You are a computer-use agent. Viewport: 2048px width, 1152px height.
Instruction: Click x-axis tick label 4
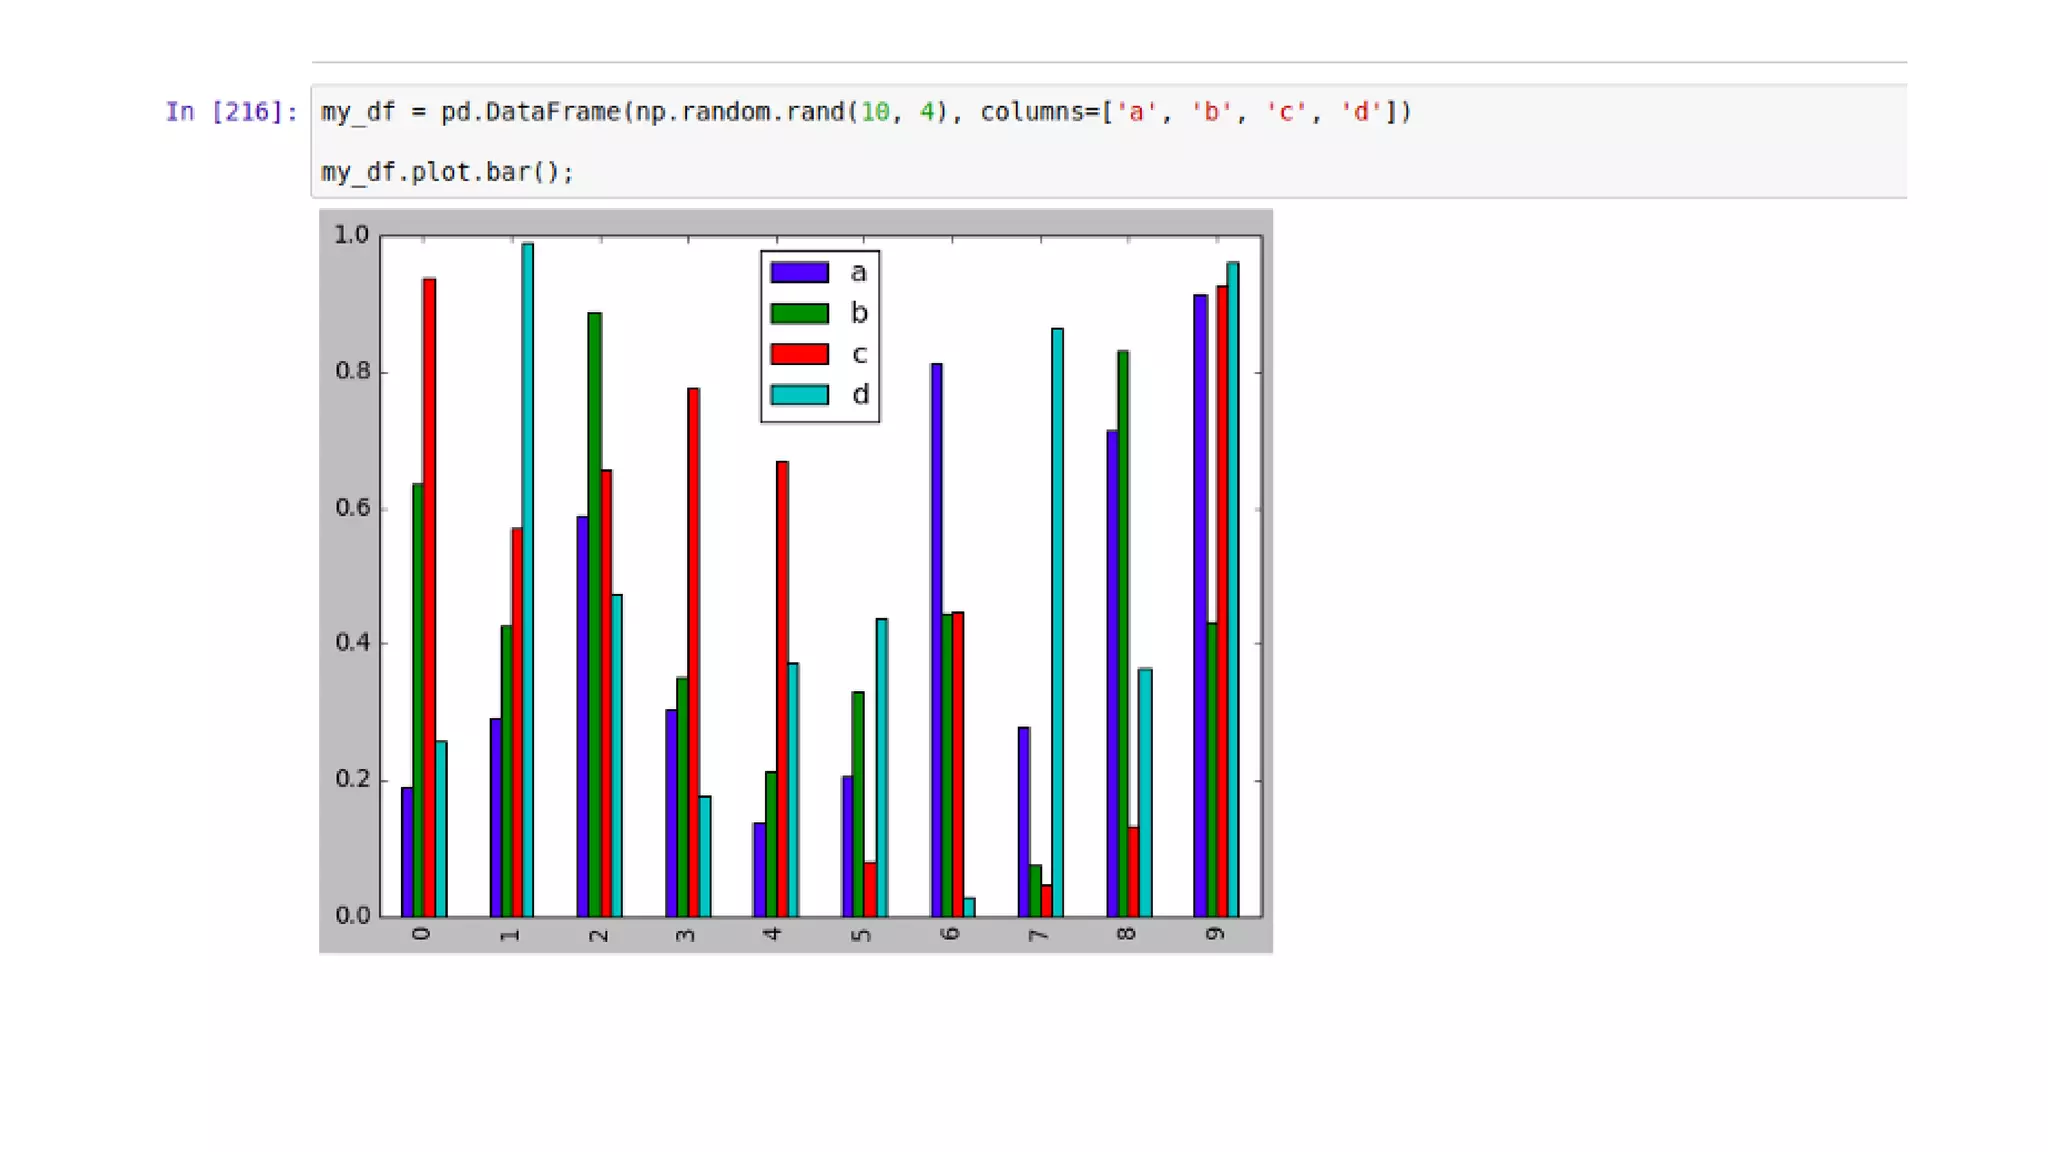773,934
